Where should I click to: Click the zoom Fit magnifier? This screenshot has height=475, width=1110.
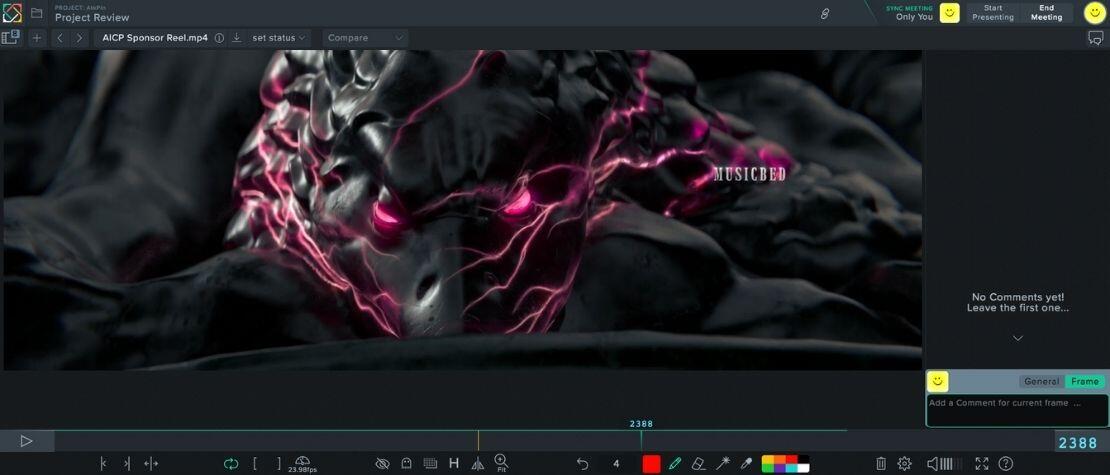coord(501,464)
